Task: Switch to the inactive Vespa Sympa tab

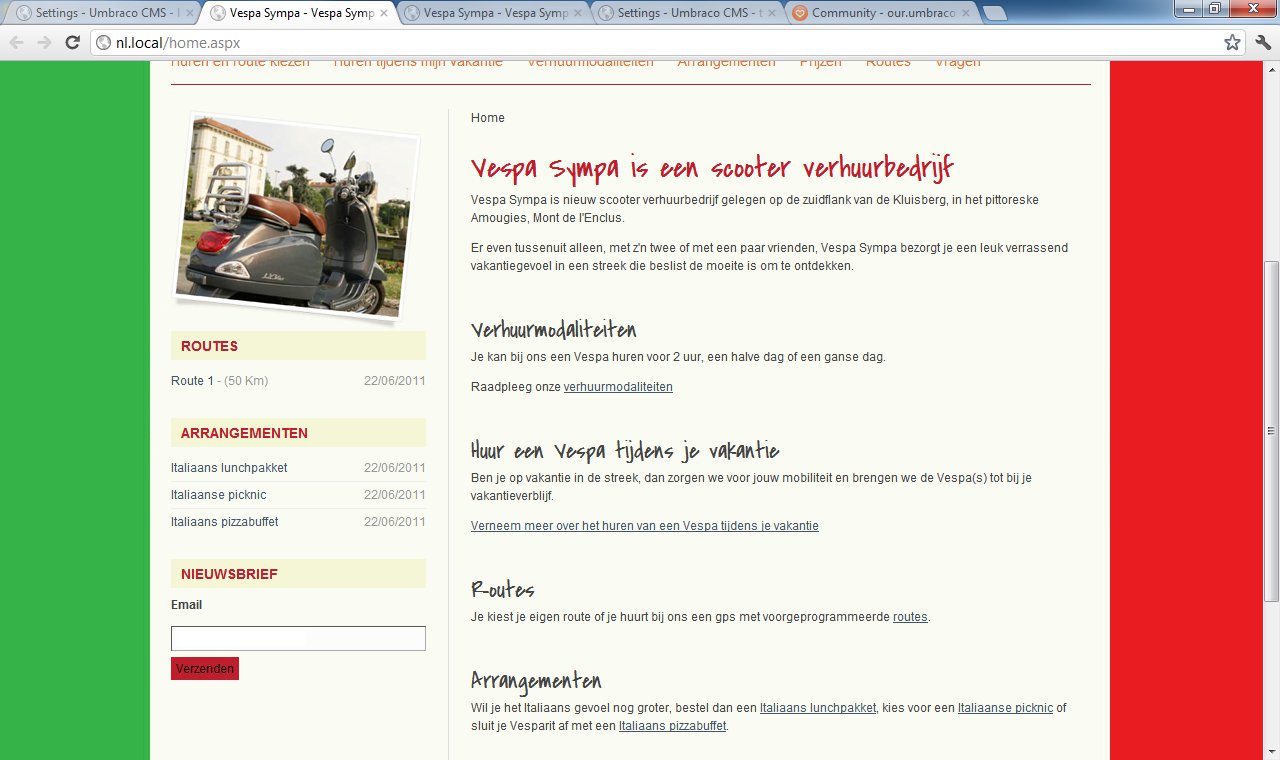Action: coord(488,14)
